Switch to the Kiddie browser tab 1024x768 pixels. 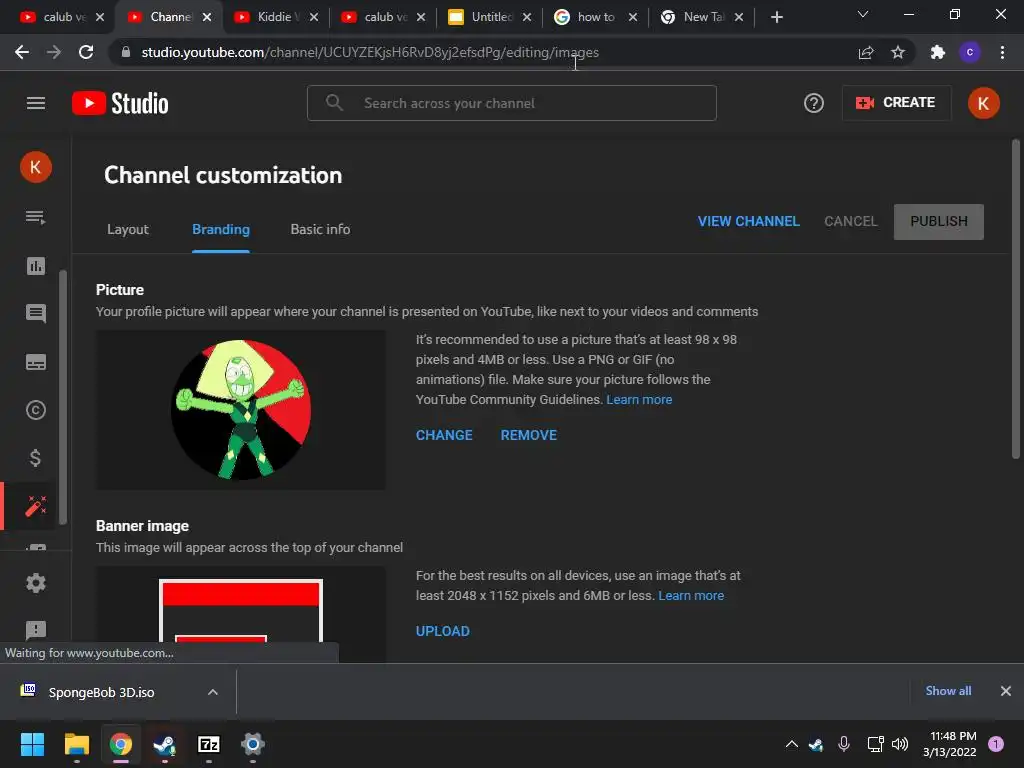274,17
